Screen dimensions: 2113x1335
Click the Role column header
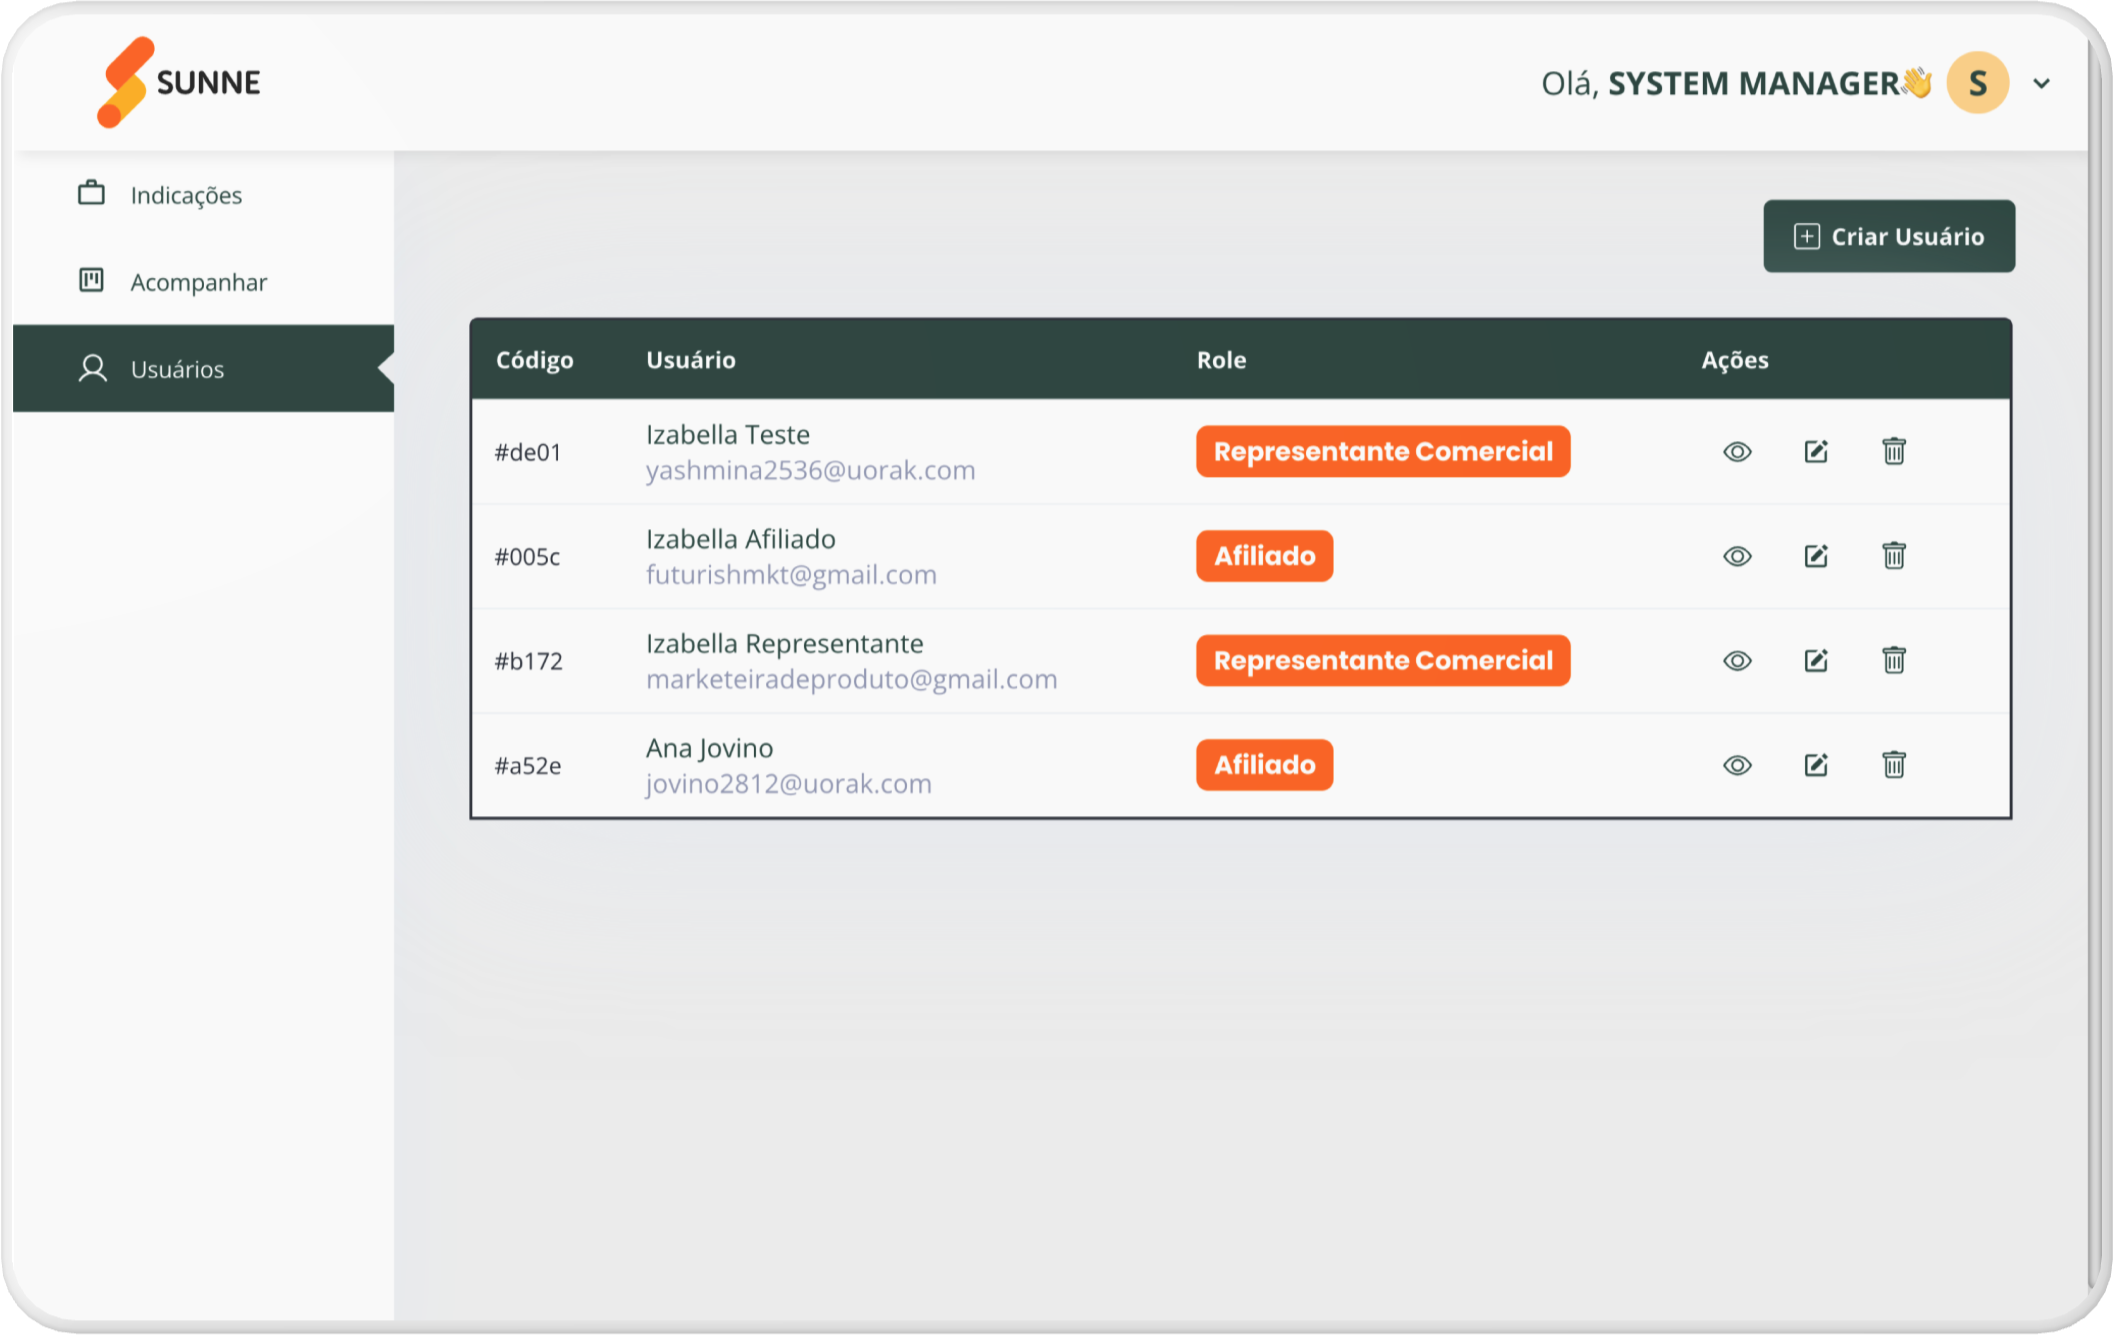[x=1221, y=360]
